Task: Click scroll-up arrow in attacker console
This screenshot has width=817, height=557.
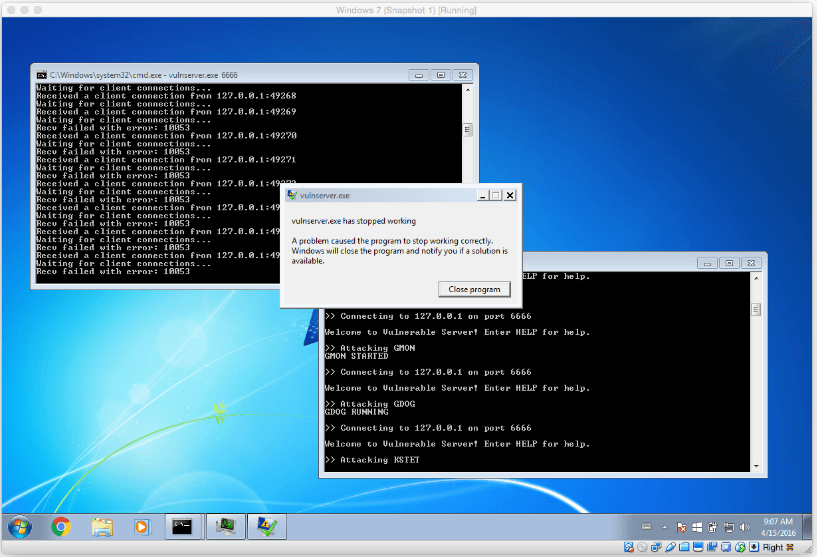Action: (756, 278)
